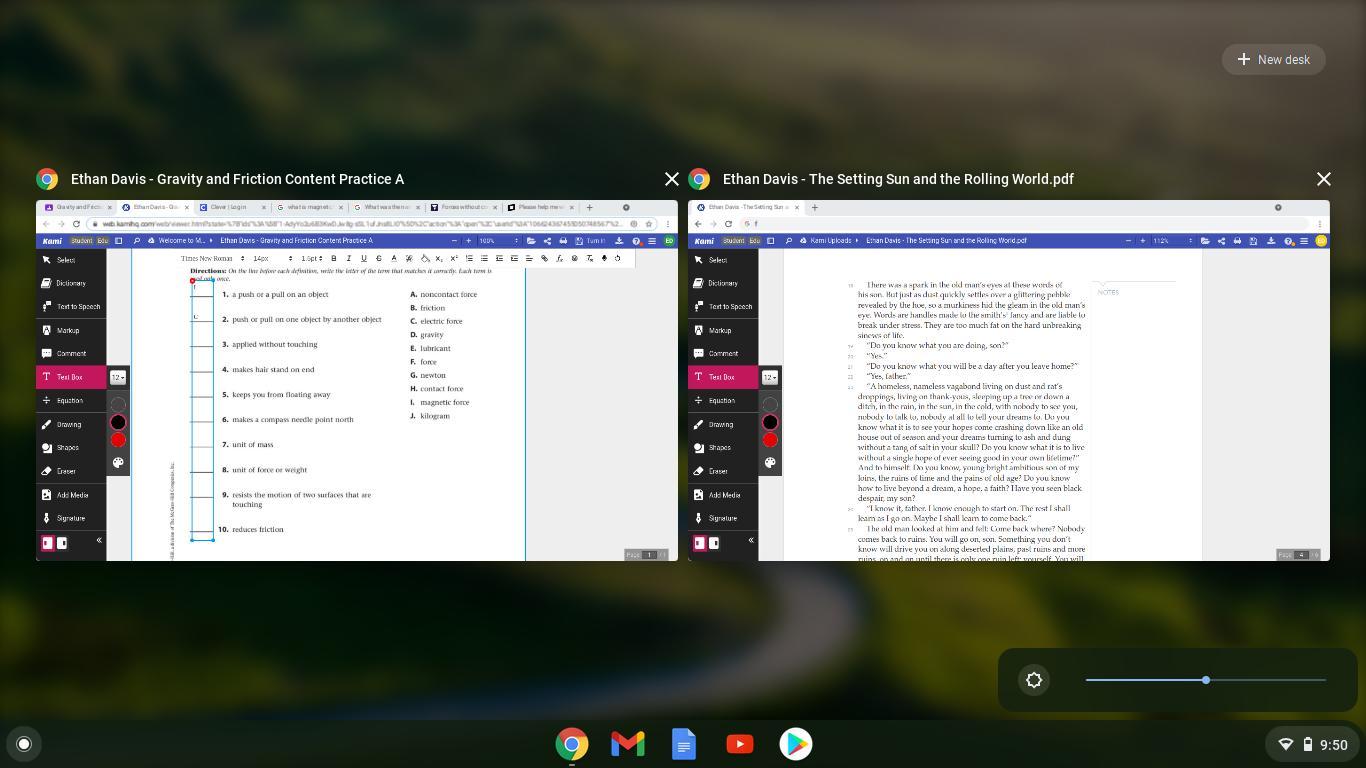Open Google Docs from the shelf
1366x768 pixels.
tap(684, 744)
